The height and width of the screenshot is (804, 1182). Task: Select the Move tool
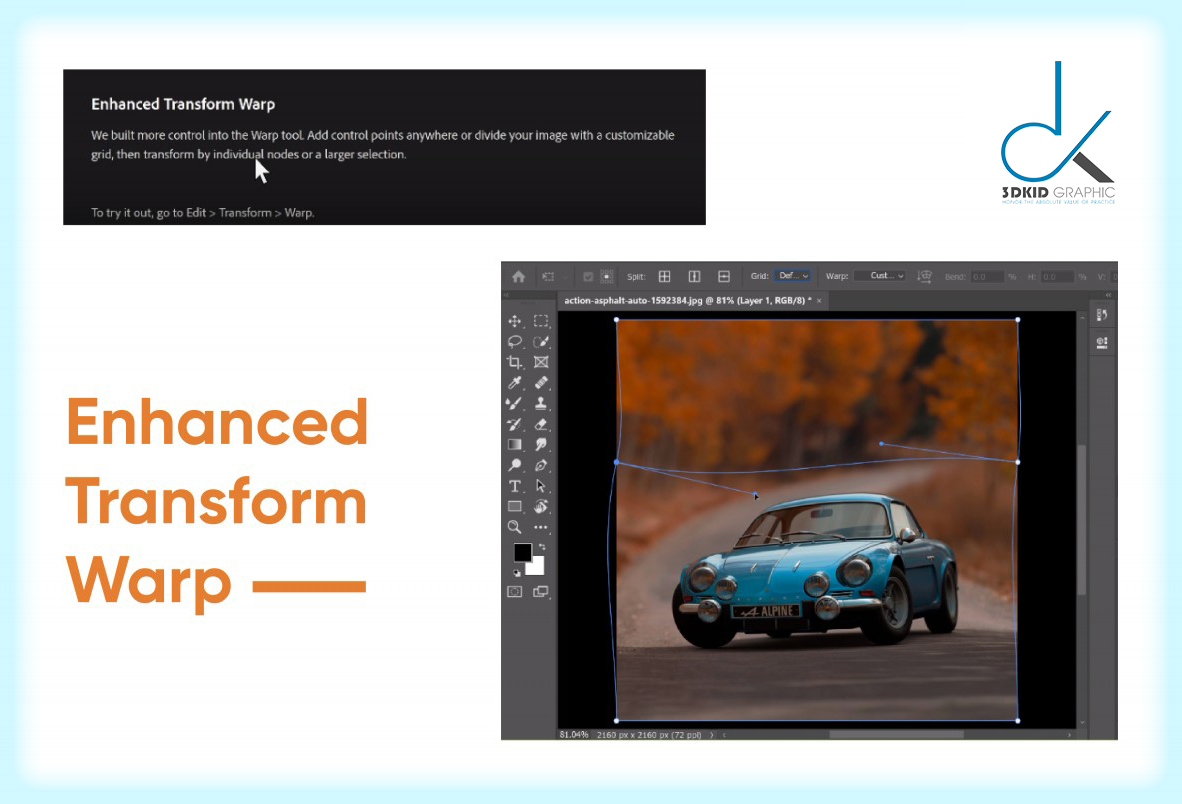[x=515, y=321]
